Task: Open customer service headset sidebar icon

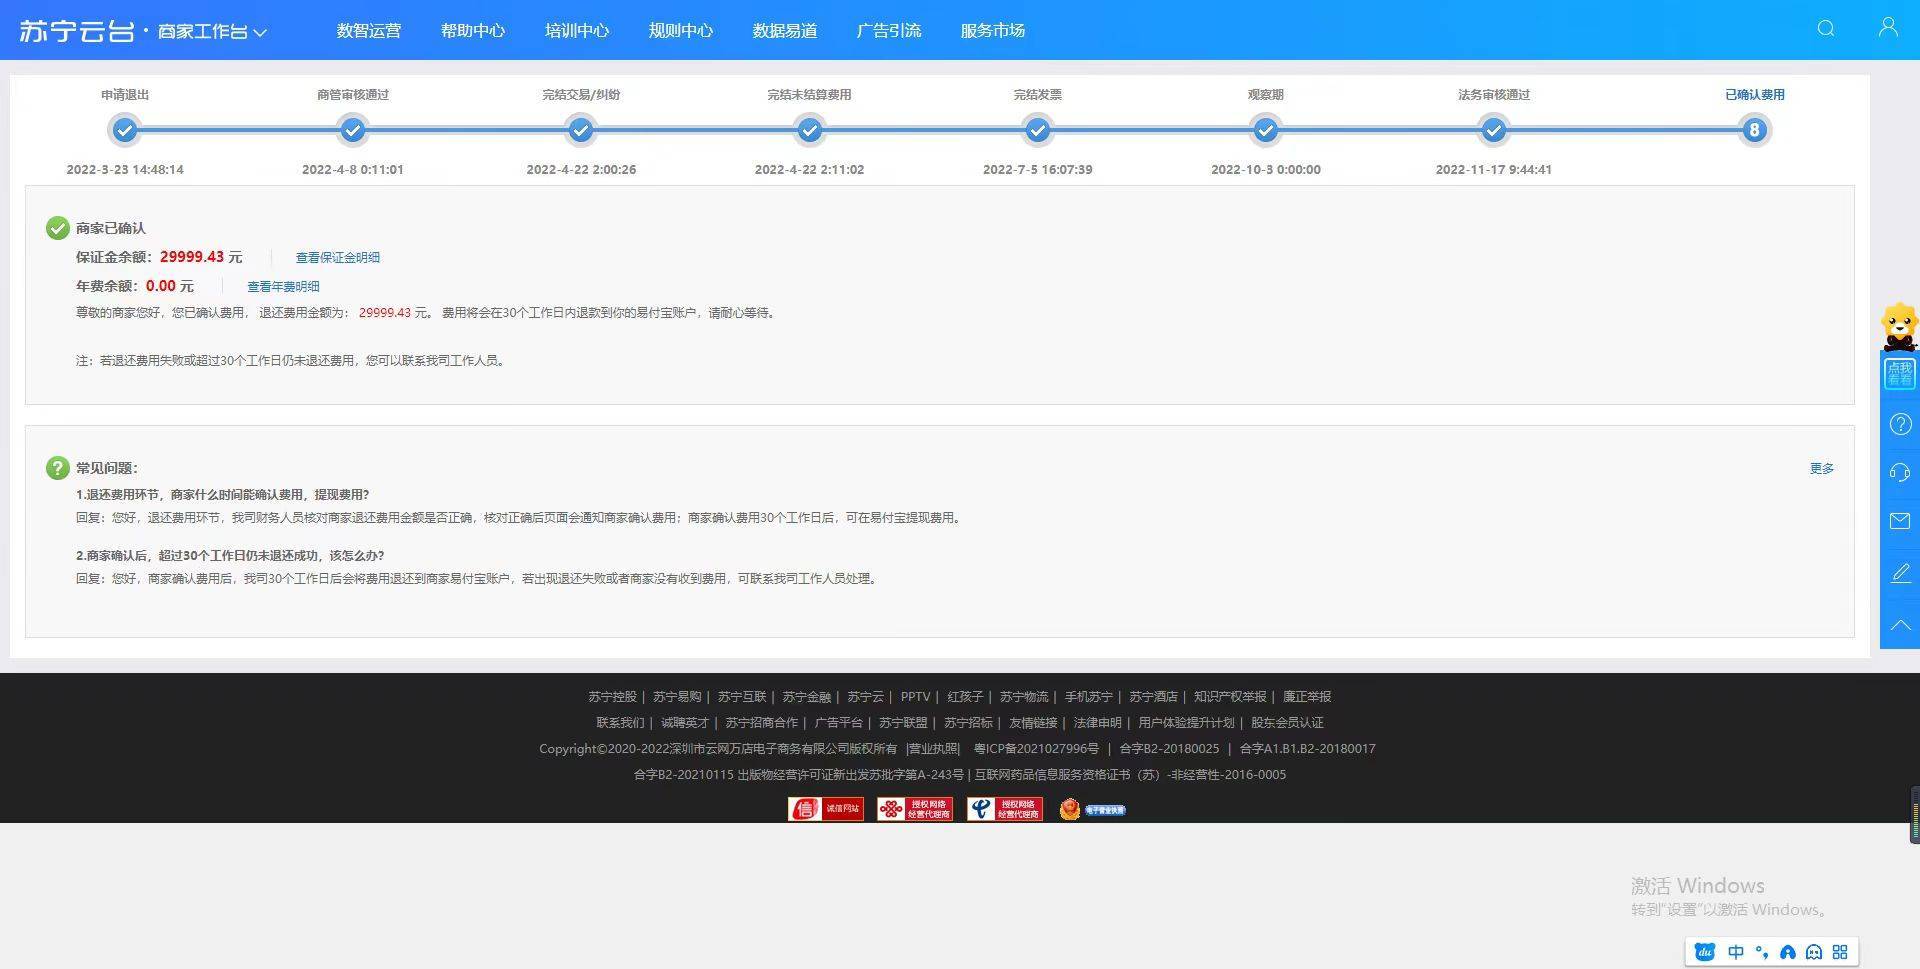Action: click(x=1900, y=472)
